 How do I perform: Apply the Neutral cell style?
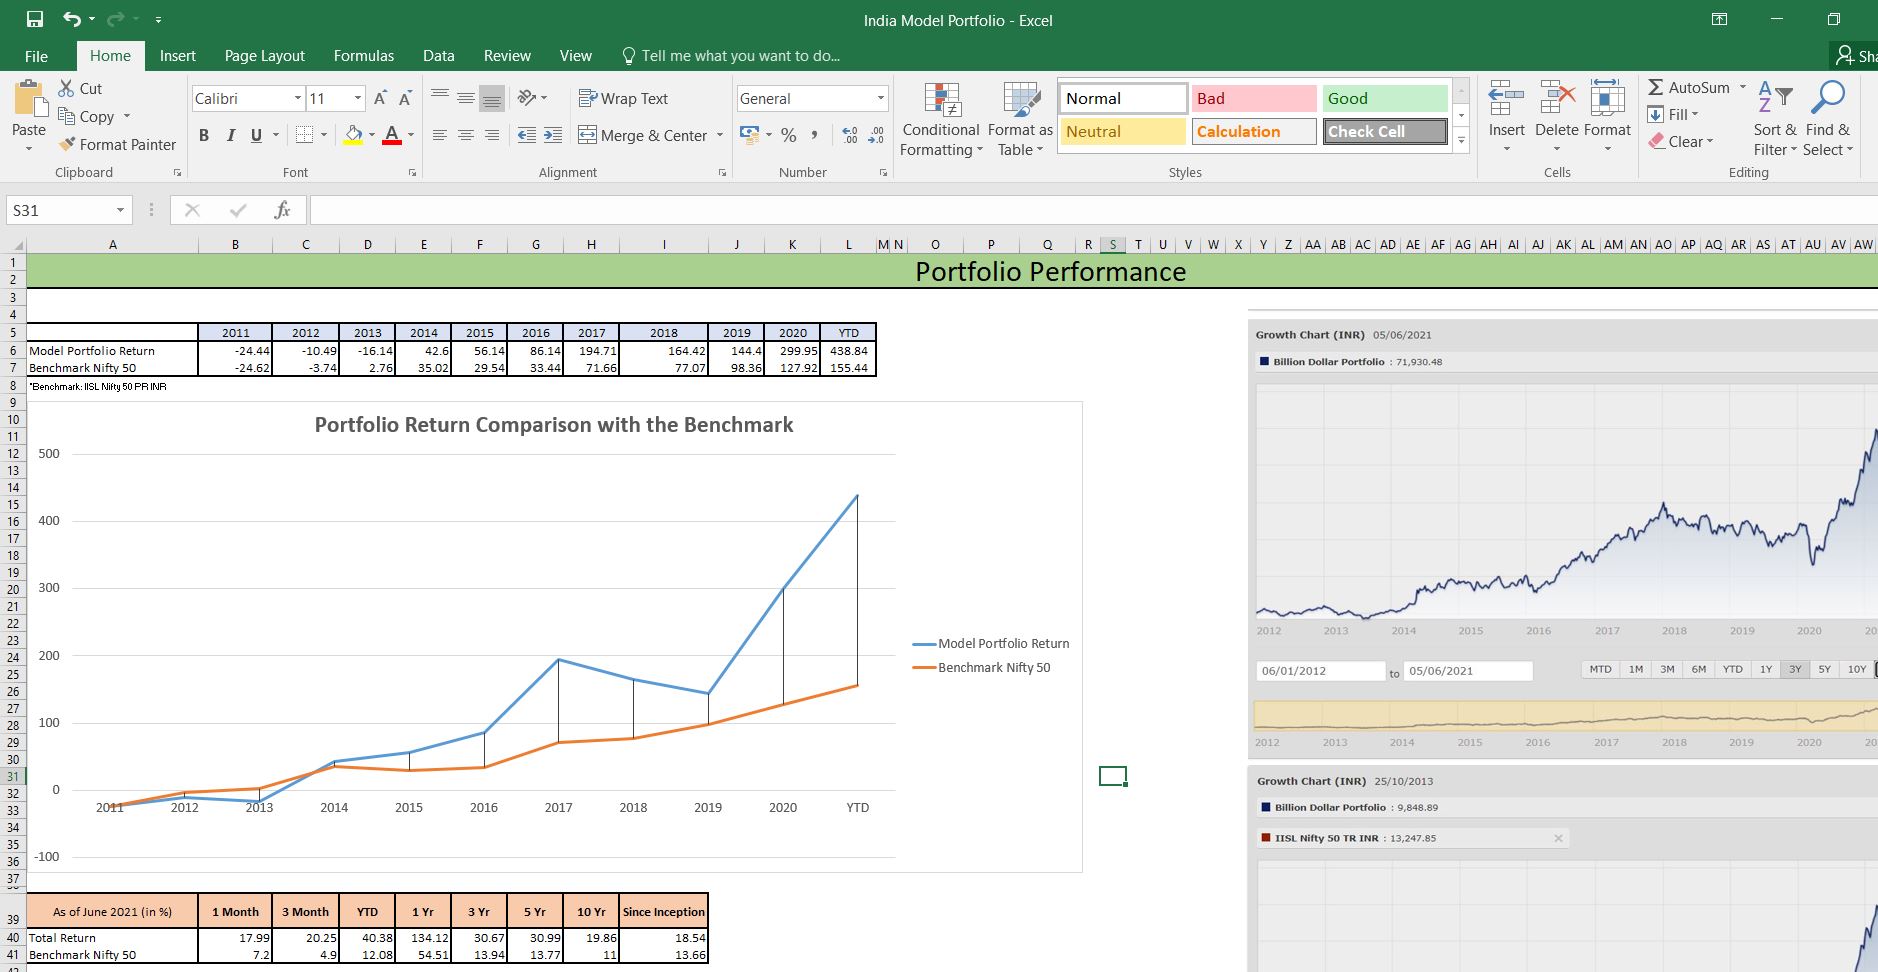pos(1123,131)
